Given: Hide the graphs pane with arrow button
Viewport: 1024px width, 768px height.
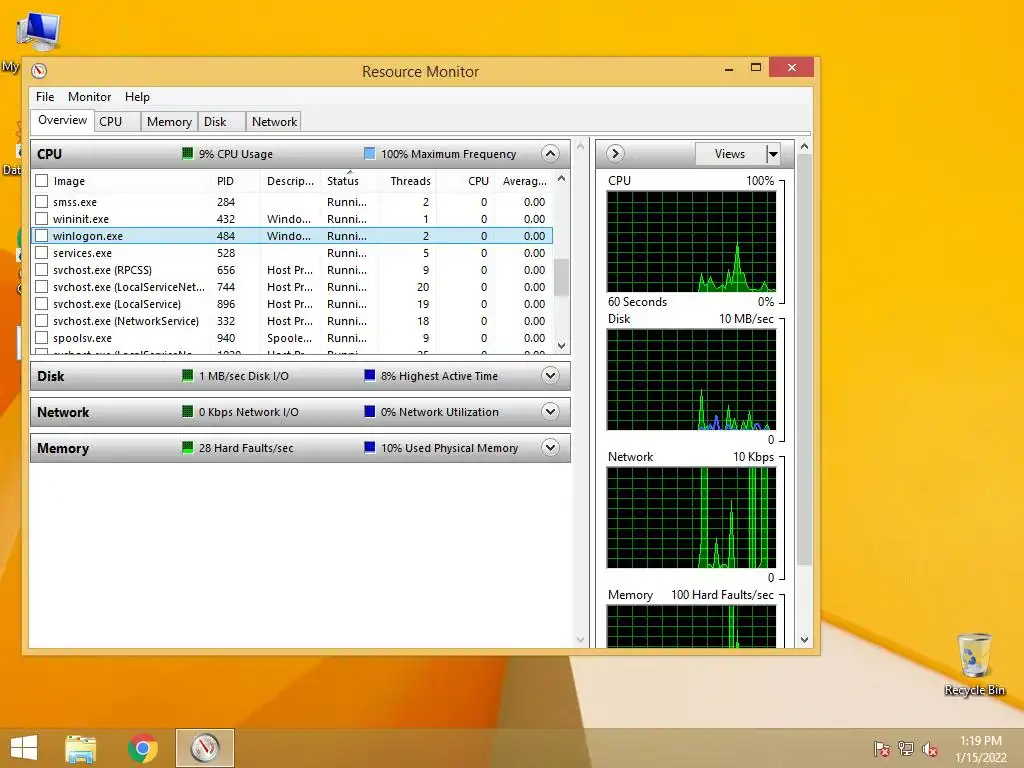Looking at the screenshot, I should tap(615, 153).
